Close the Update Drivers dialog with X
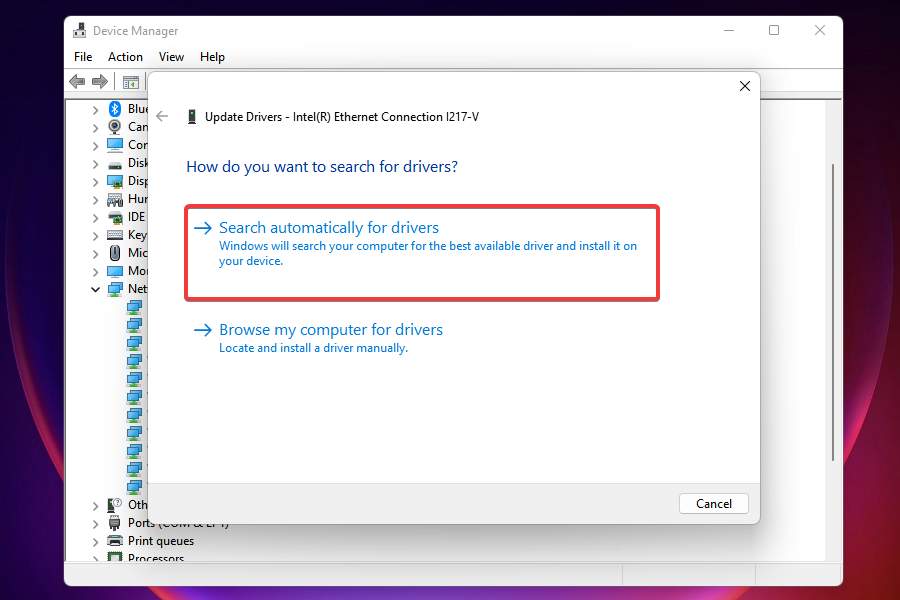Image resolution: width=900 pixels, height=600 pixels. [744, 86]
